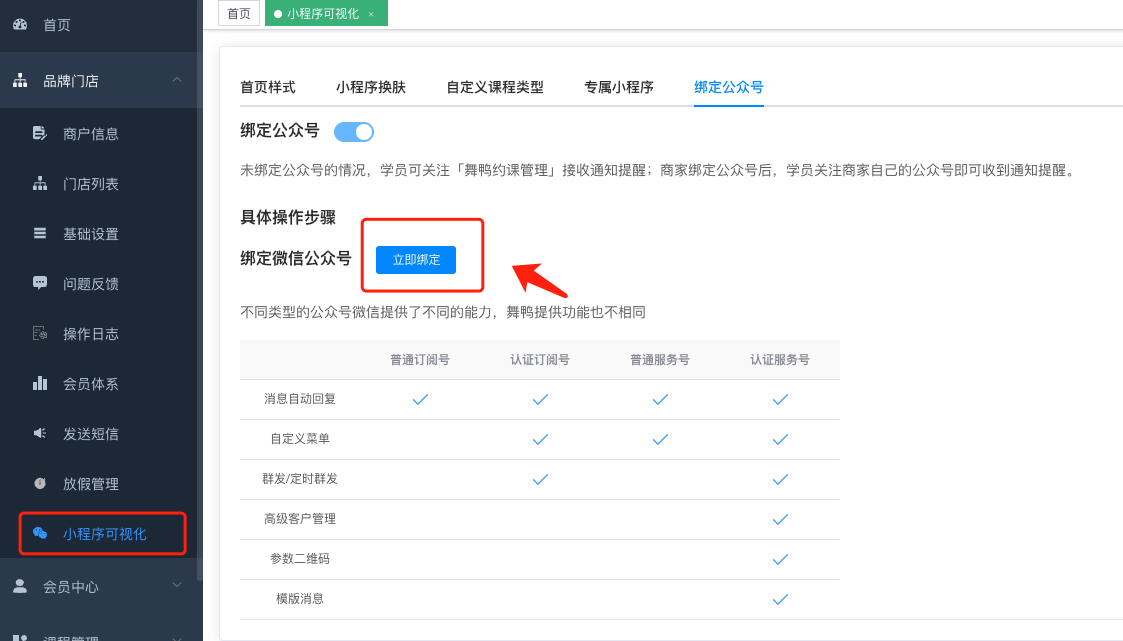Collapse the 品牌门店 menu section
The image size is (1123, 641).
click(176, 80)
